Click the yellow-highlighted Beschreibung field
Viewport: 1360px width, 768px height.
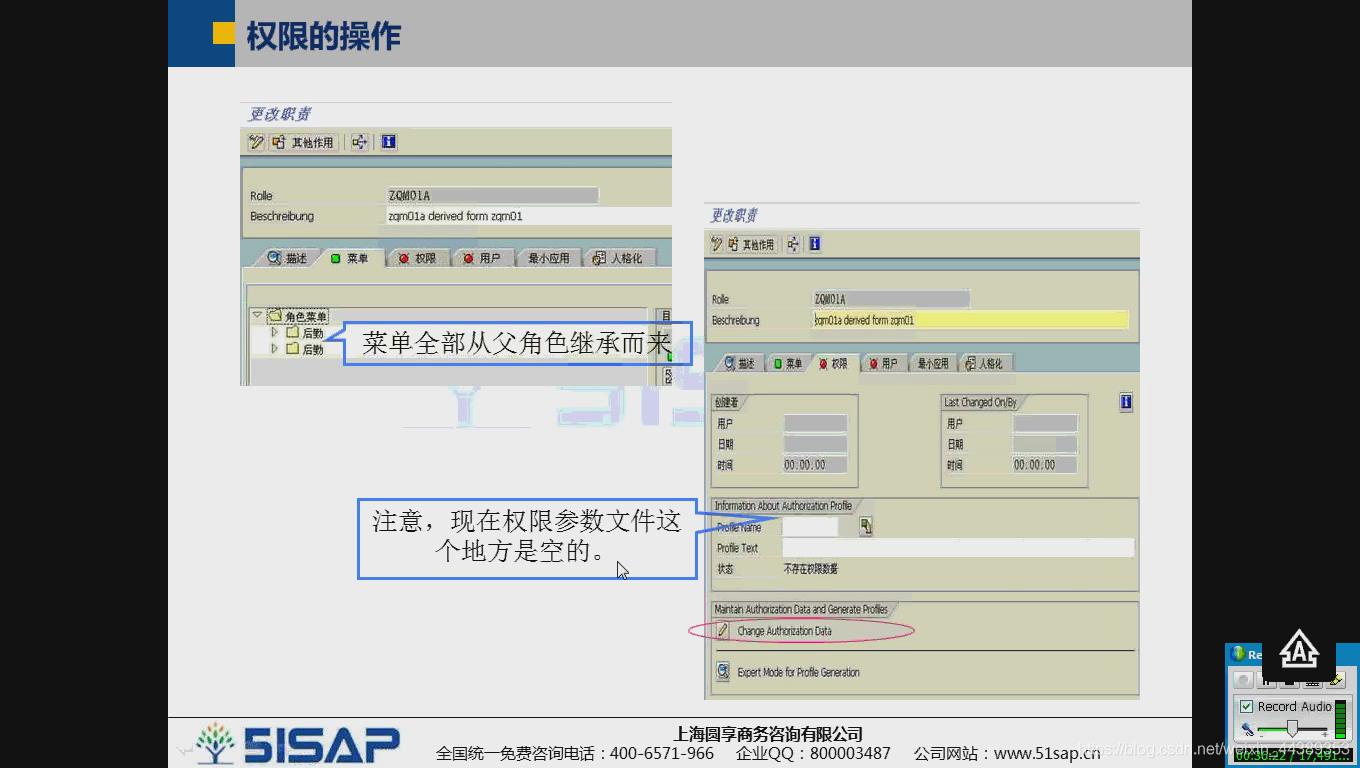pos(970,320)
